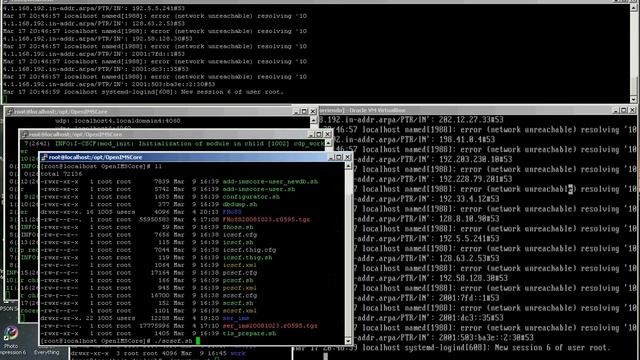Click file name icscf.sh
The width and height of the screenshot is (640, 360).
[238, 242]
